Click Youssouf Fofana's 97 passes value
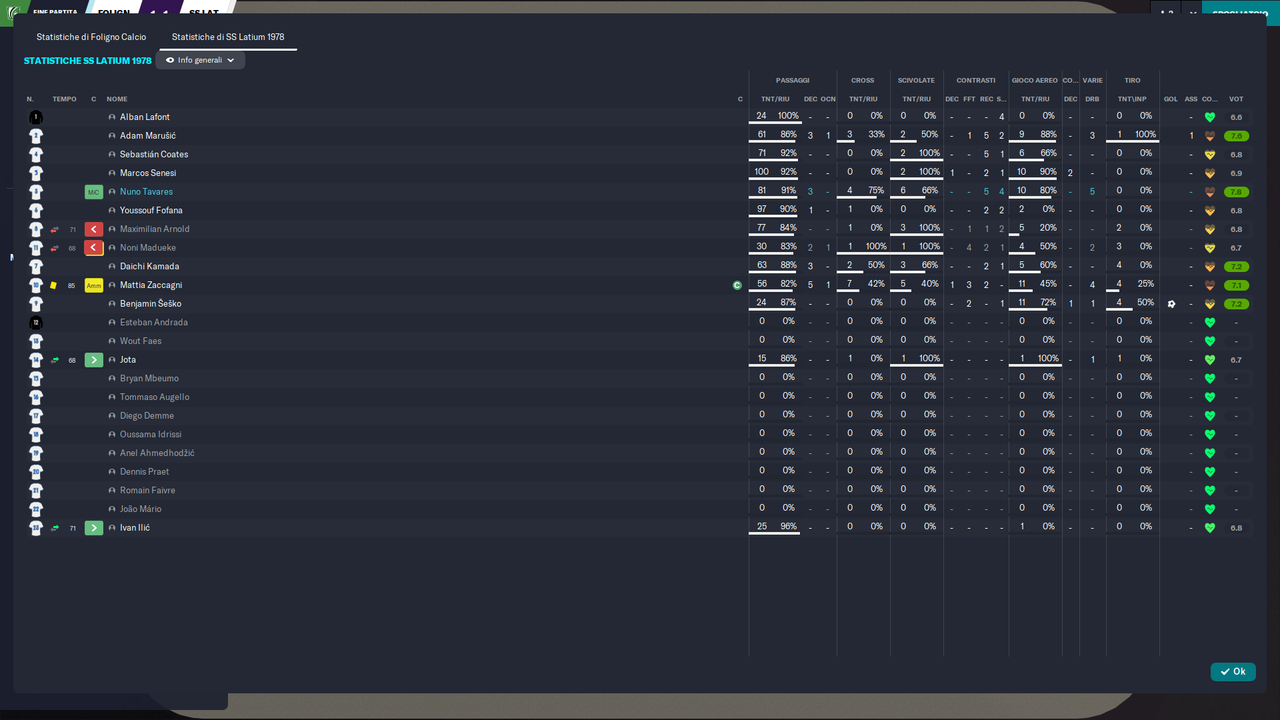This screenshot has width=1280, height=720. coord(762,209)
